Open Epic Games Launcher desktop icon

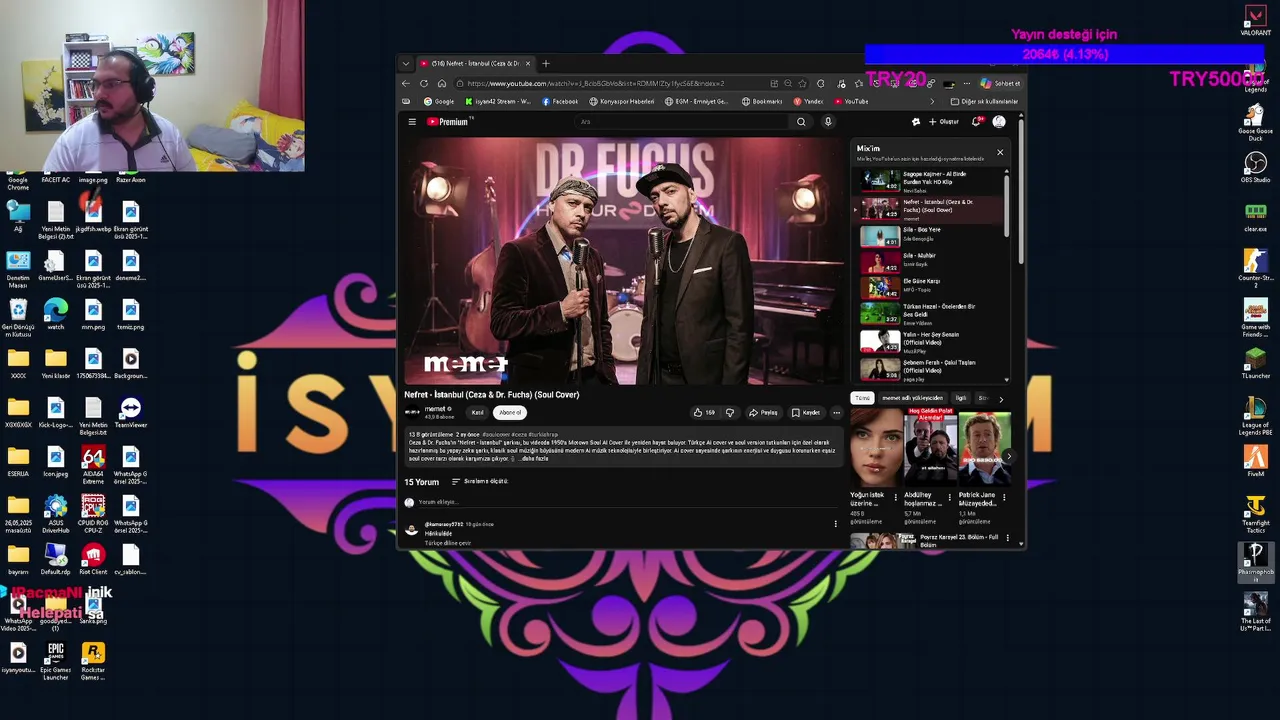56,661
